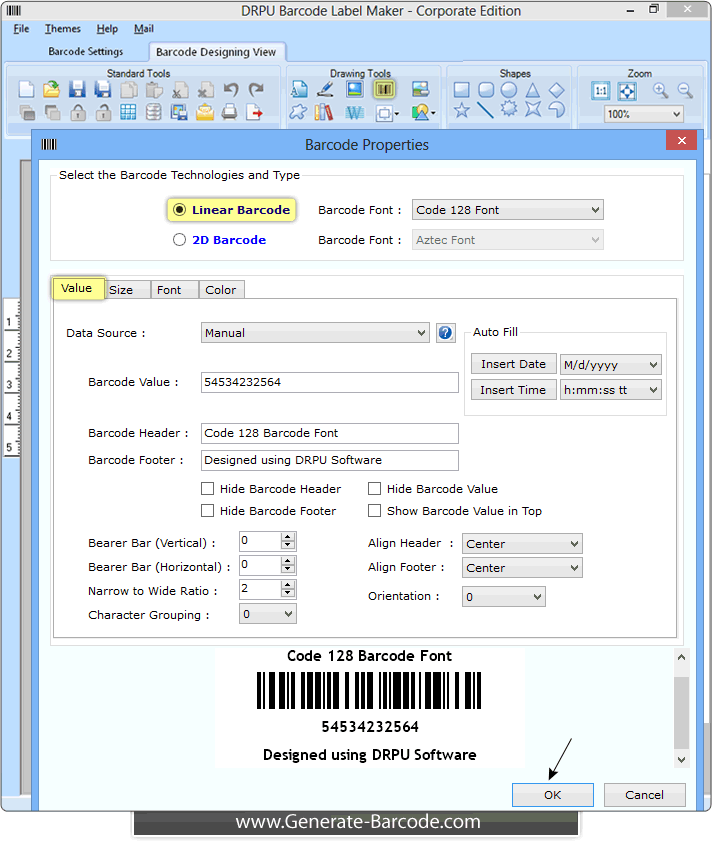
Task: Click the Barcode Footer text field
Action: pos(329,460)
